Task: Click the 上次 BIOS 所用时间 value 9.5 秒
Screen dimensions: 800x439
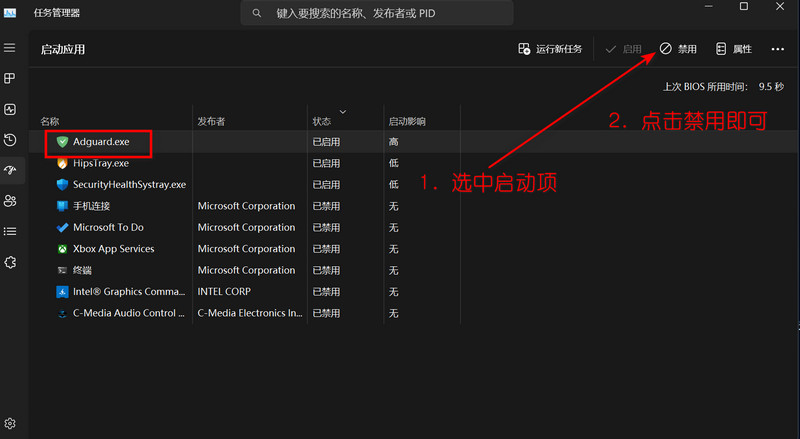Action: pyautogui.click(x=771, y=87)
